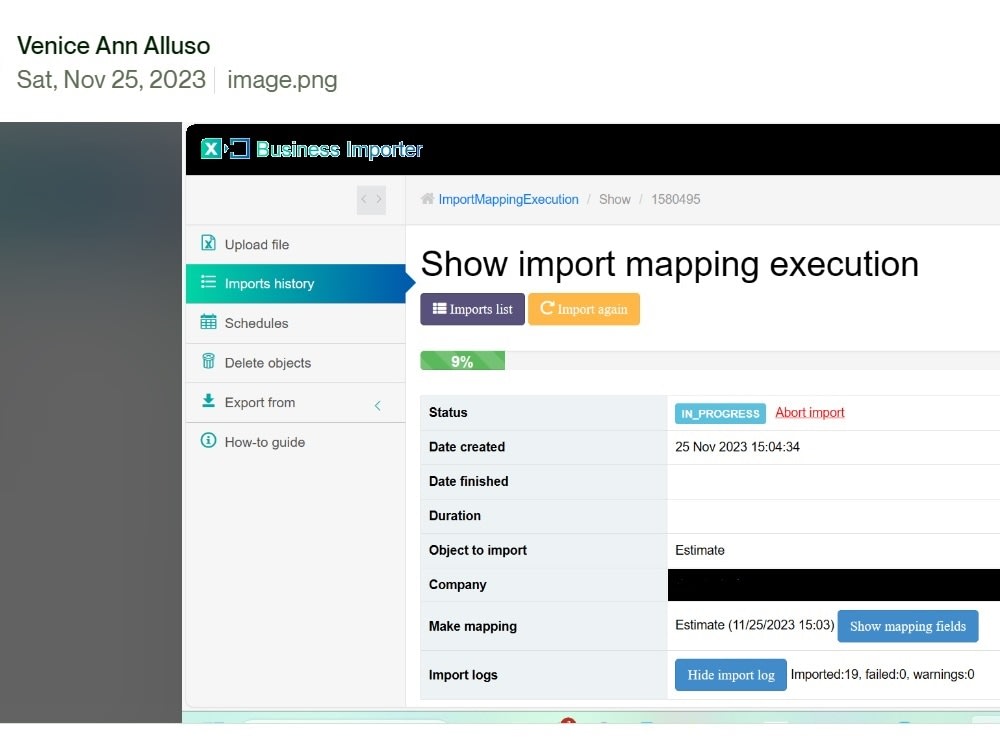Screen dimensions: 1000x750
Task: Click the 9% progress bar
Action: [462, 361]
